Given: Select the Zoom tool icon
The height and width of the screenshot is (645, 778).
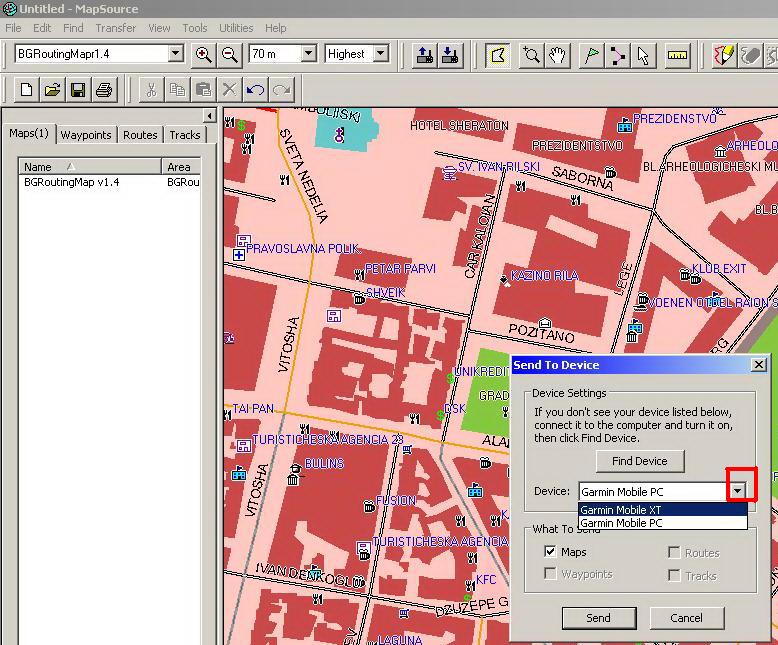Looking at the screenshot, I should tap(531, 55).
